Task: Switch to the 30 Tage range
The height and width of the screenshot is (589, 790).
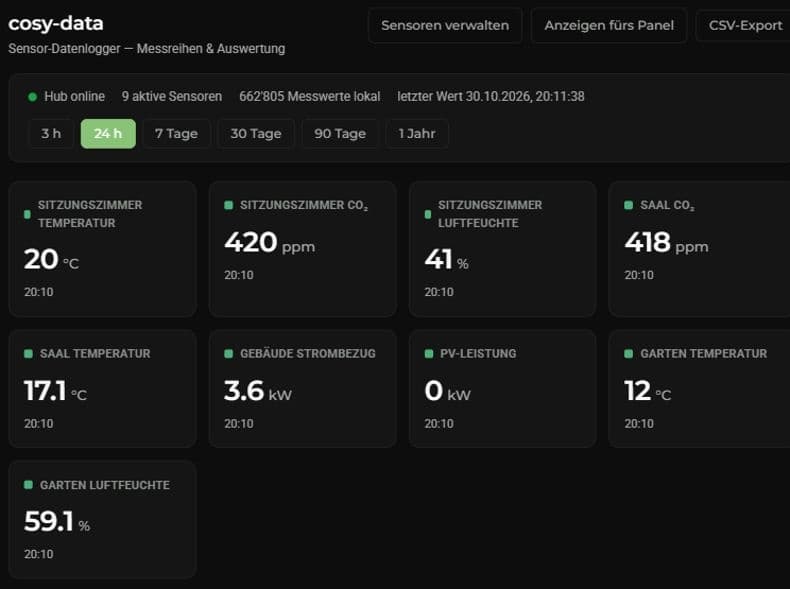Action: (256, 134)
